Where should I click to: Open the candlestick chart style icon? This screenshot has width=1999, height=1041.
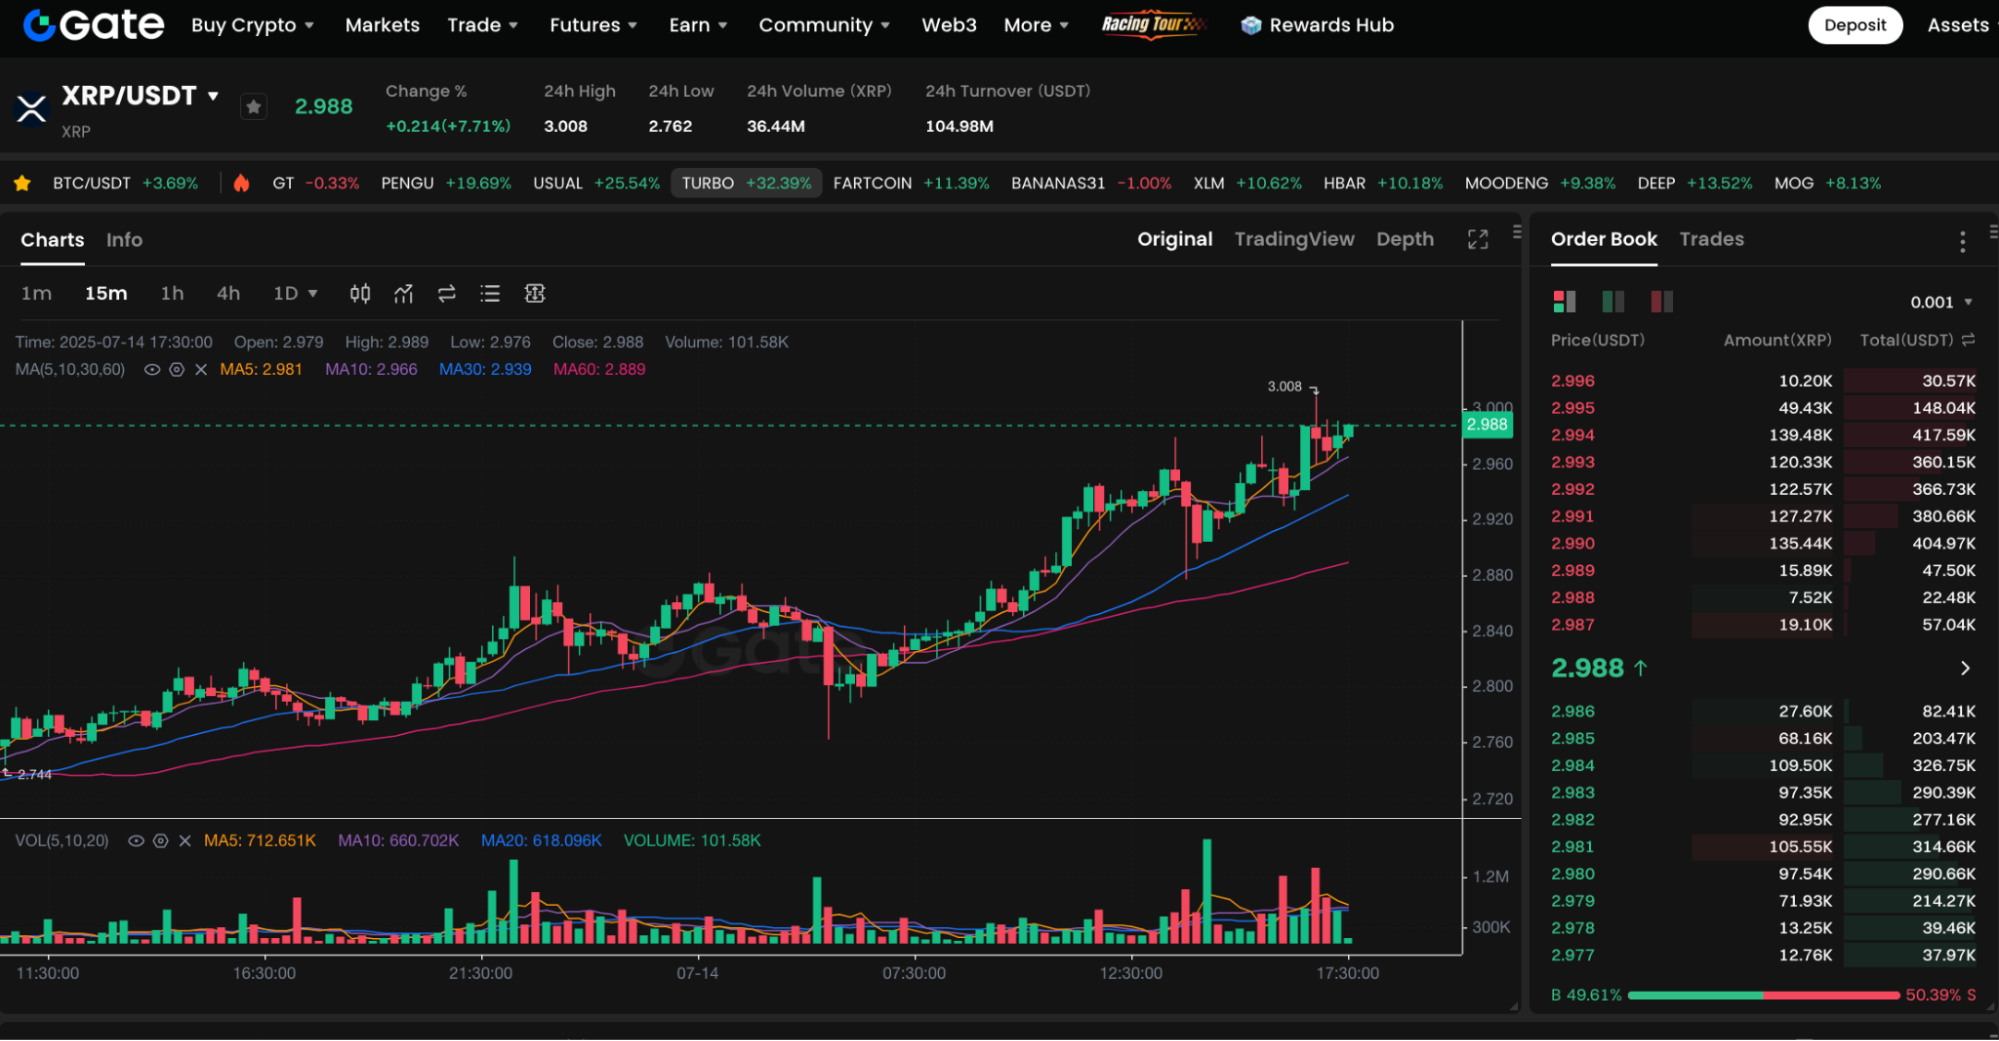click(x=360, y=293)
